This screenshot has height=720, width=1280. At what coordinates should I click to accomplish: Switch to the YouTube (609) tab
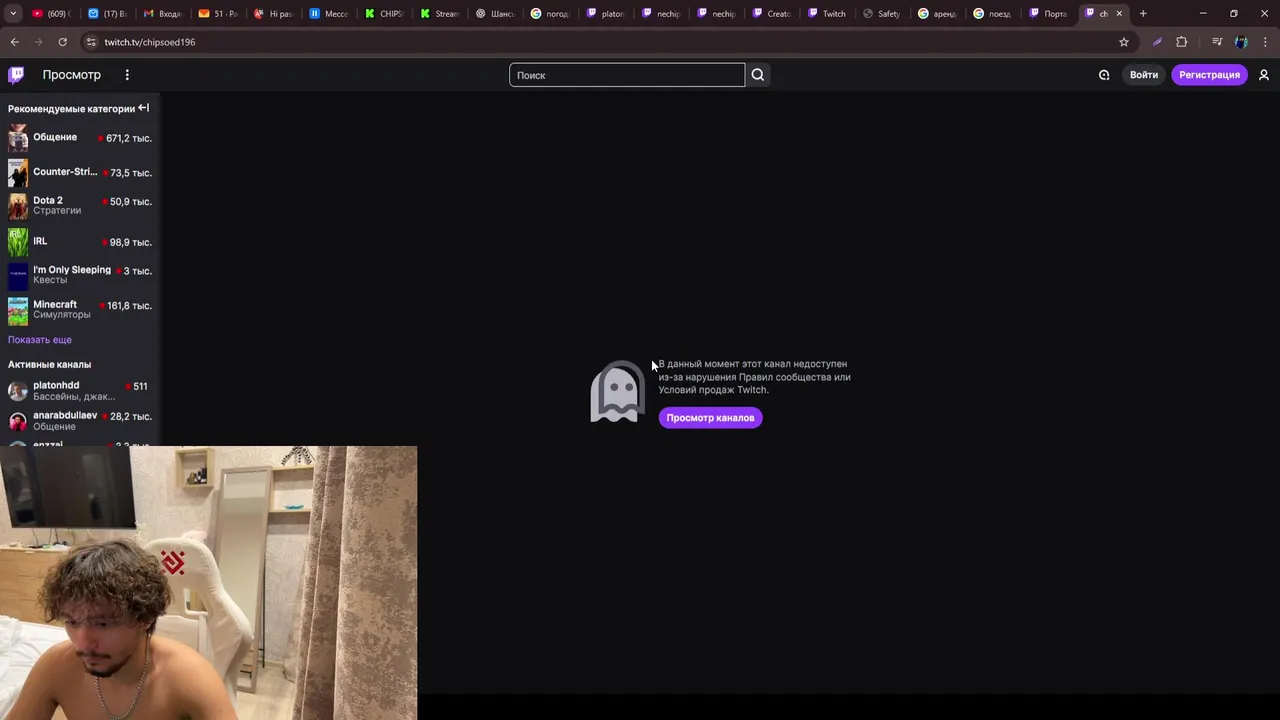50,13
